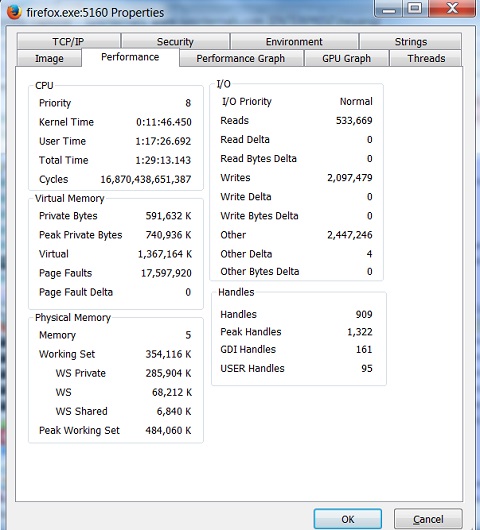
Task: Open the Environment tab
Action: pos(294,42)
